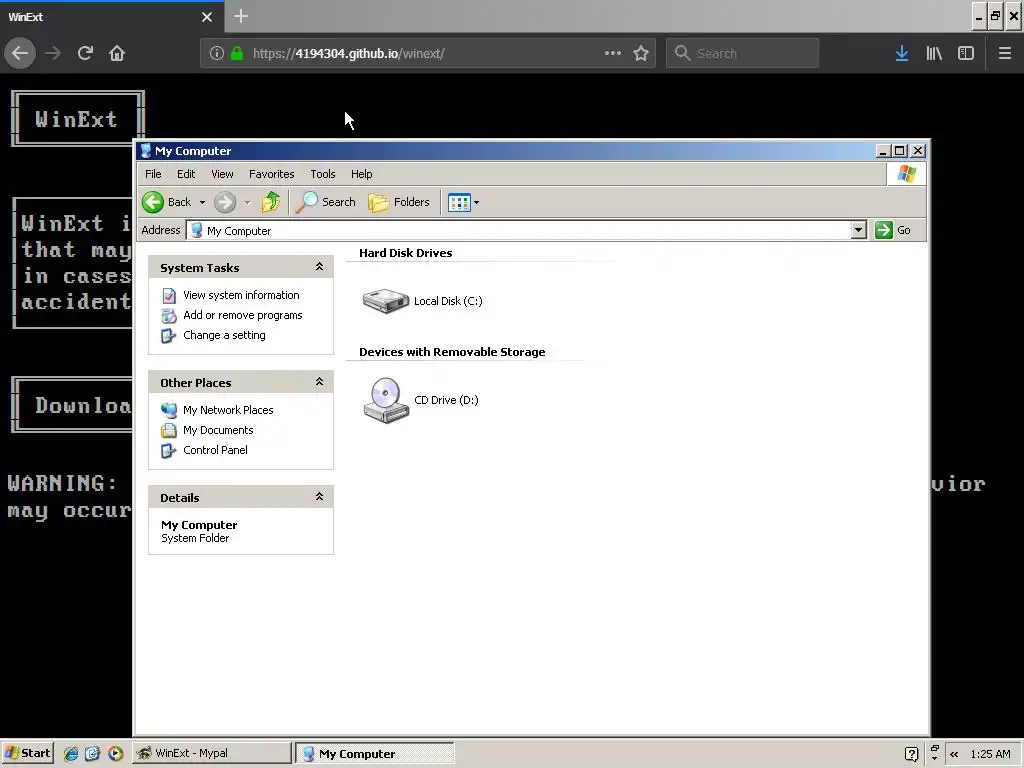The image size is (1024, 768).
Task: Click the green padlock icon
Action: [x=236, y=53]
